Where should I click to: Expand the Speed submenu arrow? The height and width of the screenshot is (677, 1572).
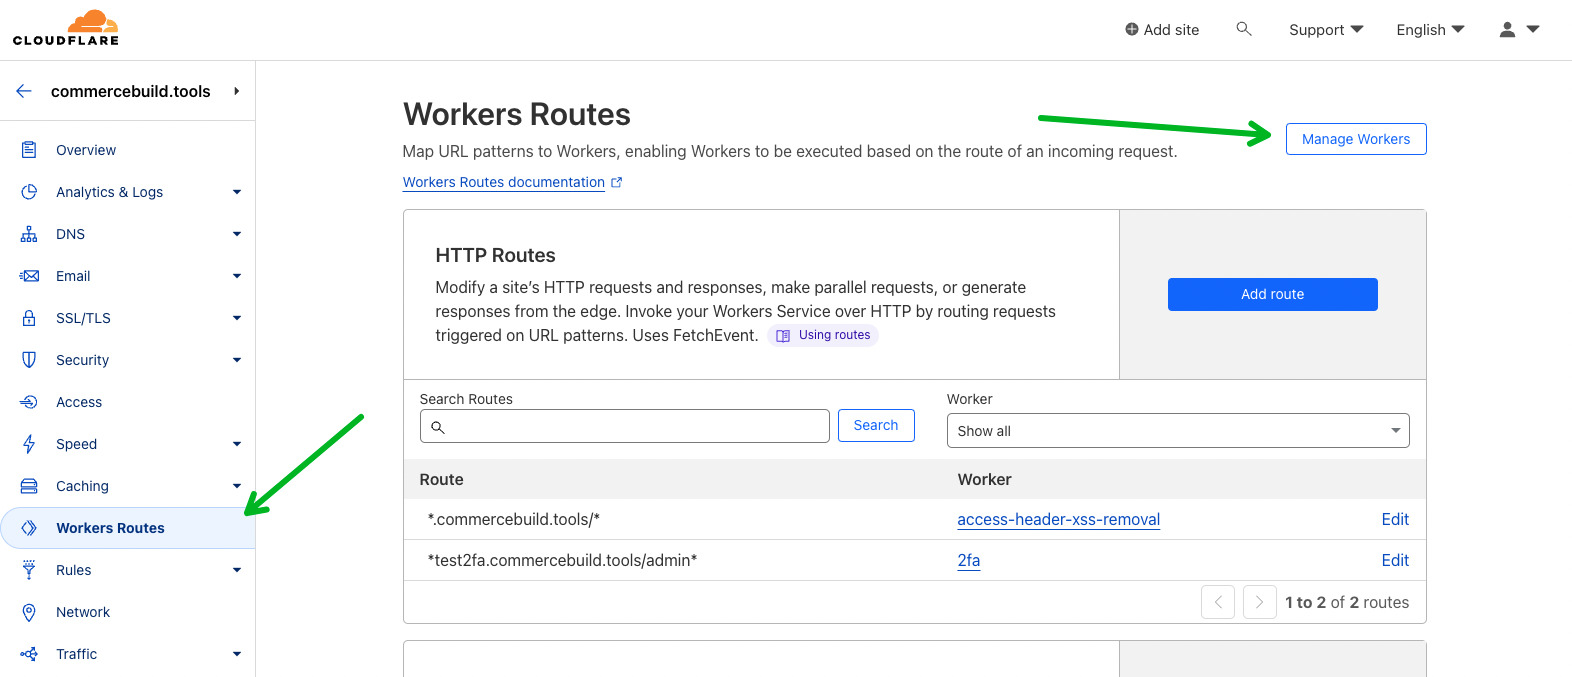point(237,444)
